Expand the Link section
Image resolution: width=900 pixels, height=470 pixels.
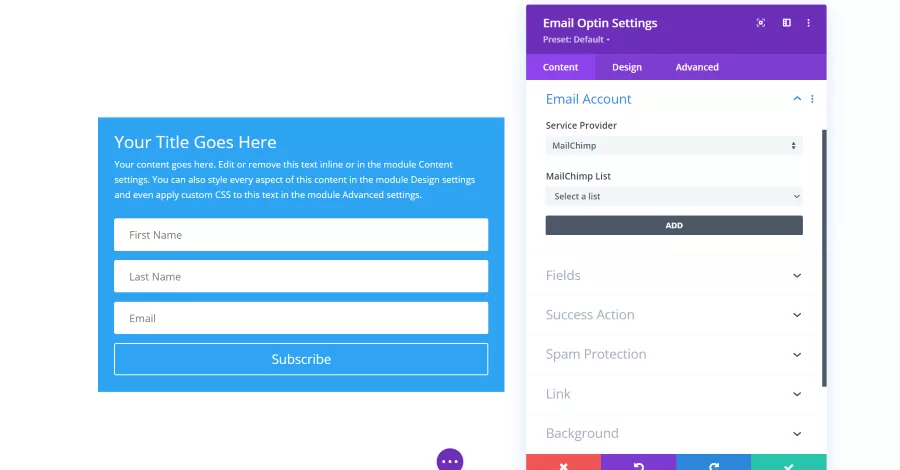coord(674,394)
